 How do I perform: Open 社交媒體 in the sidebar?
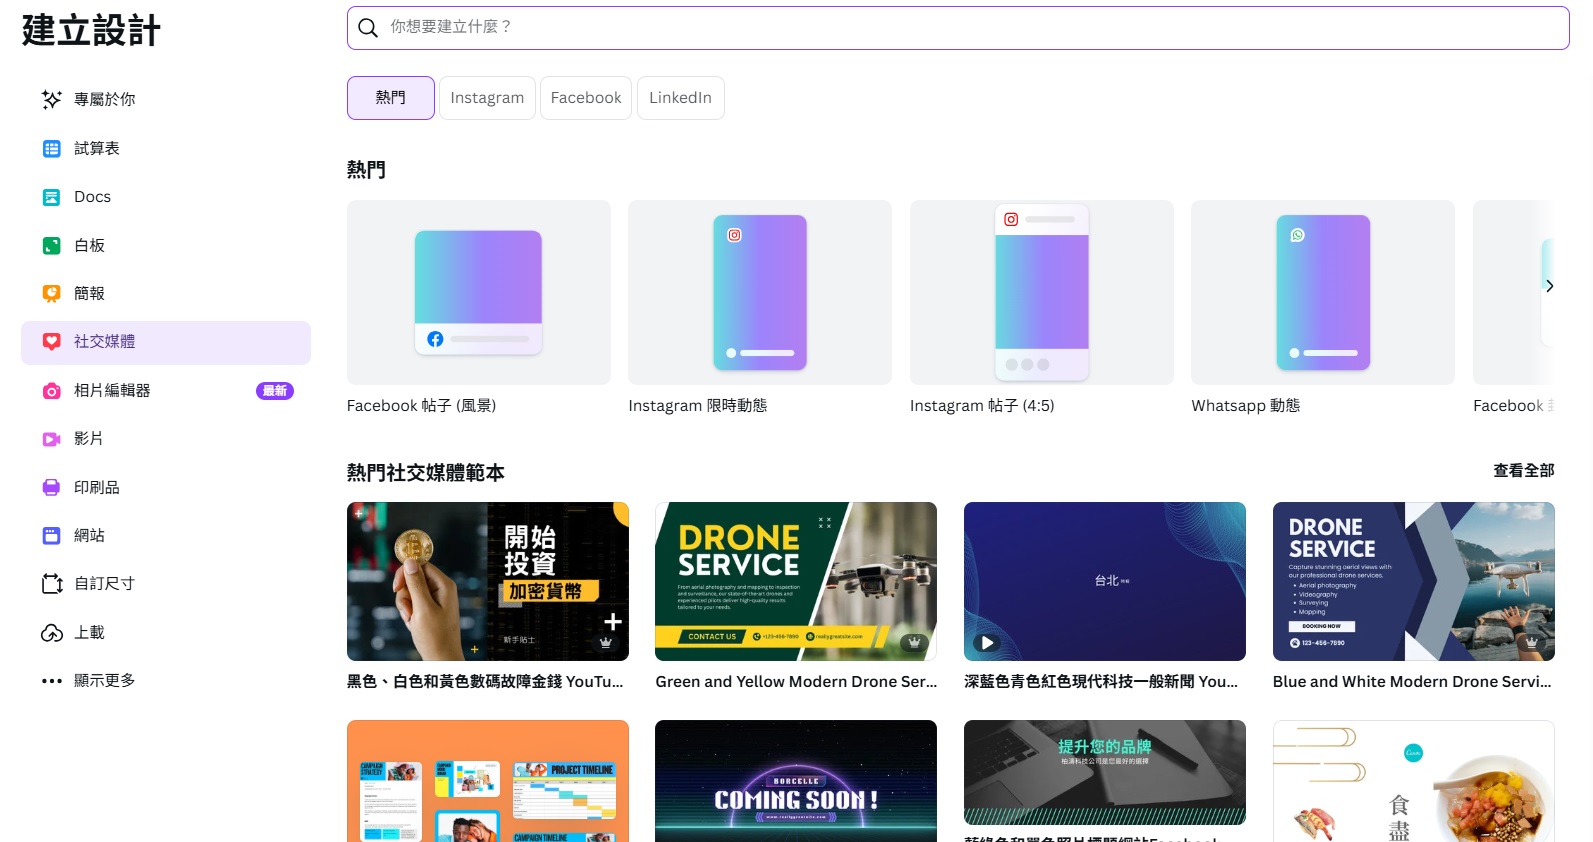tap(166, 342)
